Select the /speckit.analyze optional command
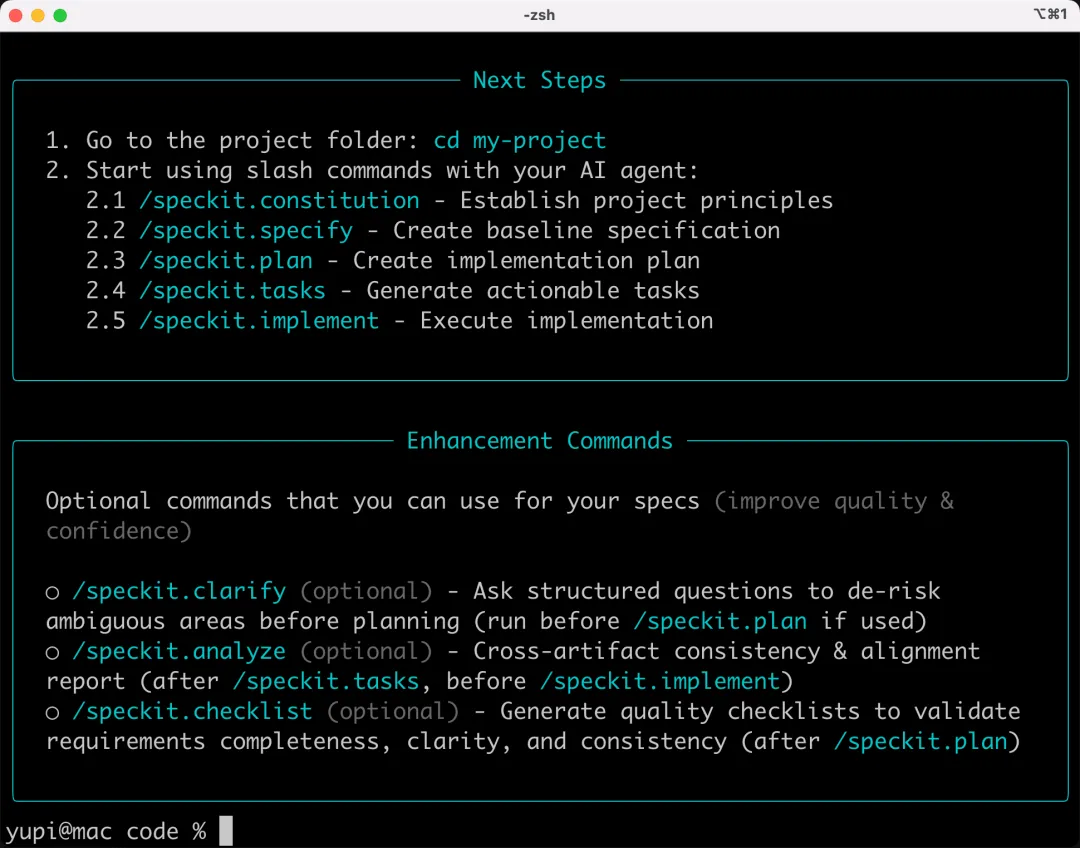 click(x=179, y=652)
